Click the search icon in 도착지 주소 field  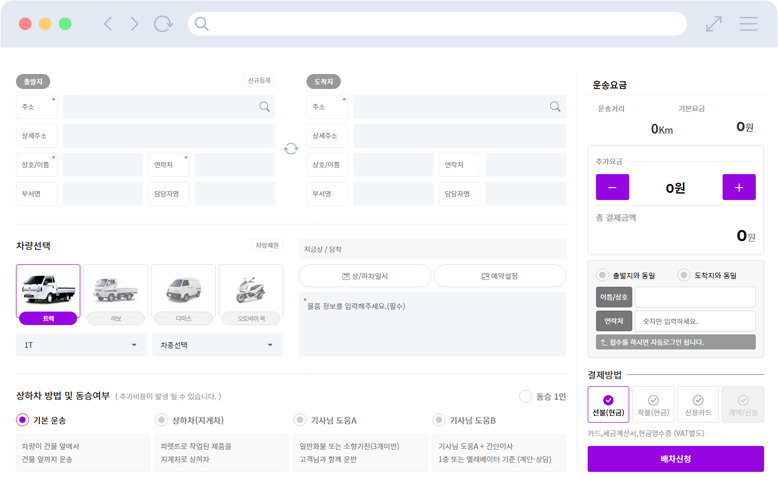[x=555, y=107]
